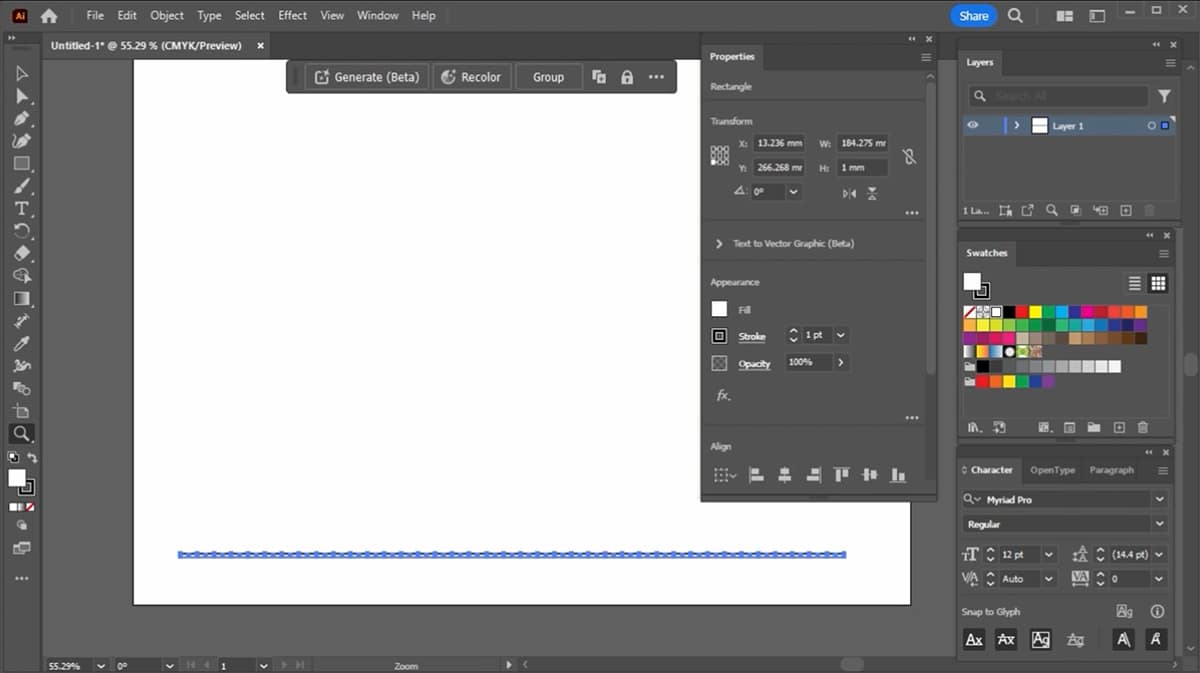Click the search icon near Share

[x=1015, y=16]
